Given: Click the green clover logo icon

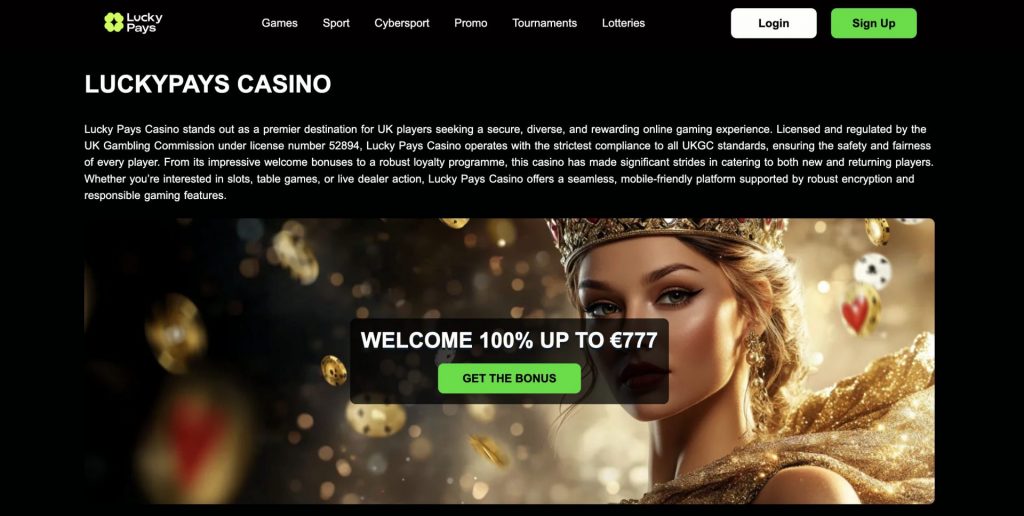Looking at the screenshot, I should click(x=114, y=23).
